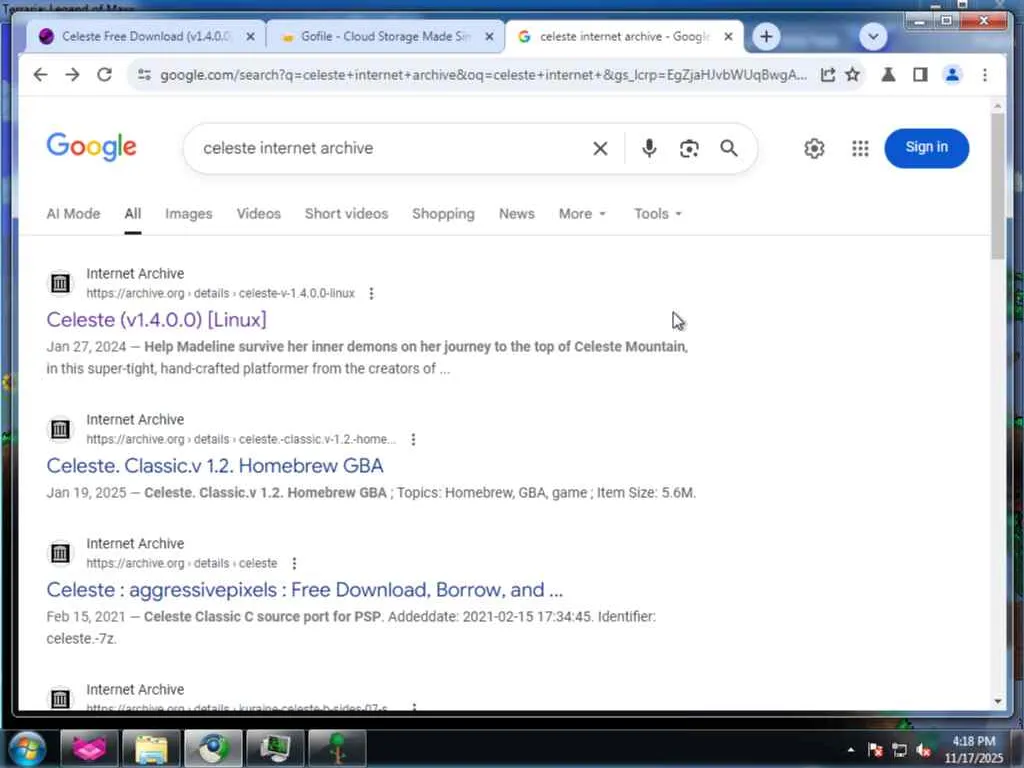Open Celeste aggressivepixels result
Image resolution: width=1024 pixels, height=768 pixels.
(x=304, y=590)
